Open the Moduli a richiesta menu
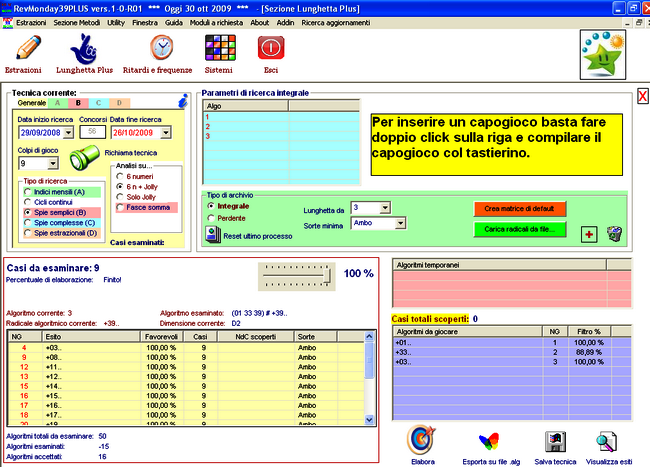The image size is (650, 467). tap(216, 23)
